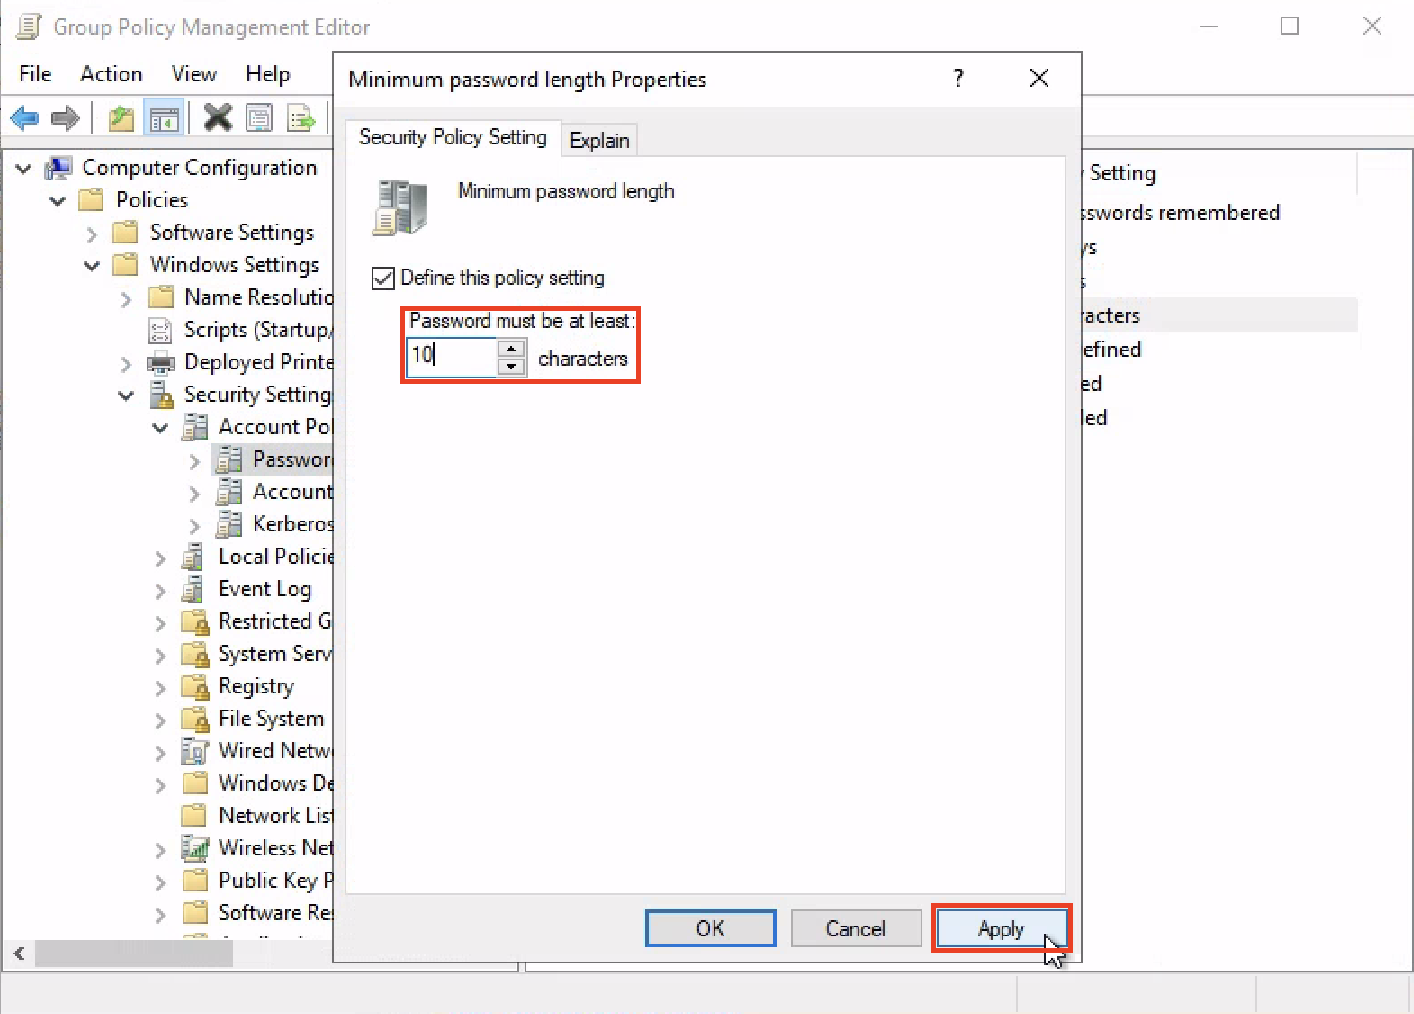Expand the Registry tree node
Screen dimensions: 1414x1014
(x=160, y=688)
